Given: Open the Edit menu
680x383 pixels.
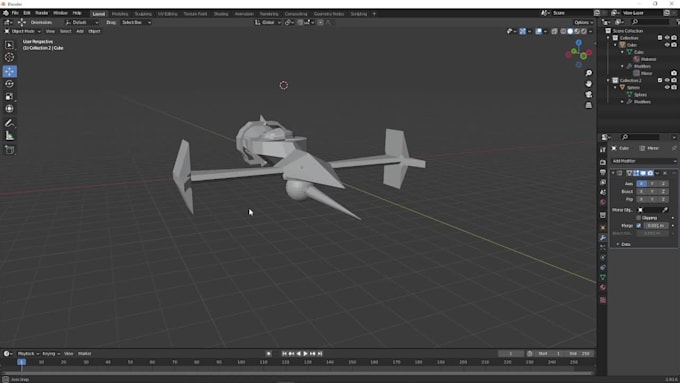Looking at the screenshot, I should tap(27, 13).
